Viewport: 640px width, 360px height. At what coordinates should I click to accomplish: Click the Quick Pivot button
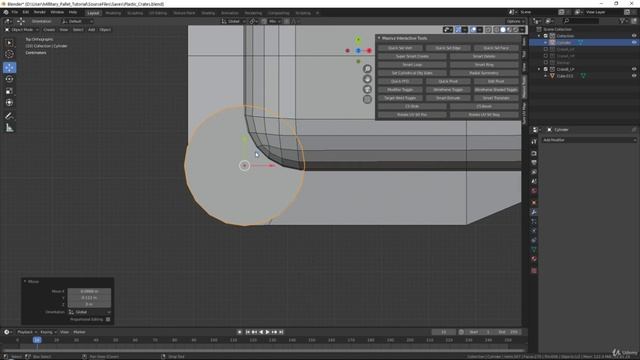(448, 81)
